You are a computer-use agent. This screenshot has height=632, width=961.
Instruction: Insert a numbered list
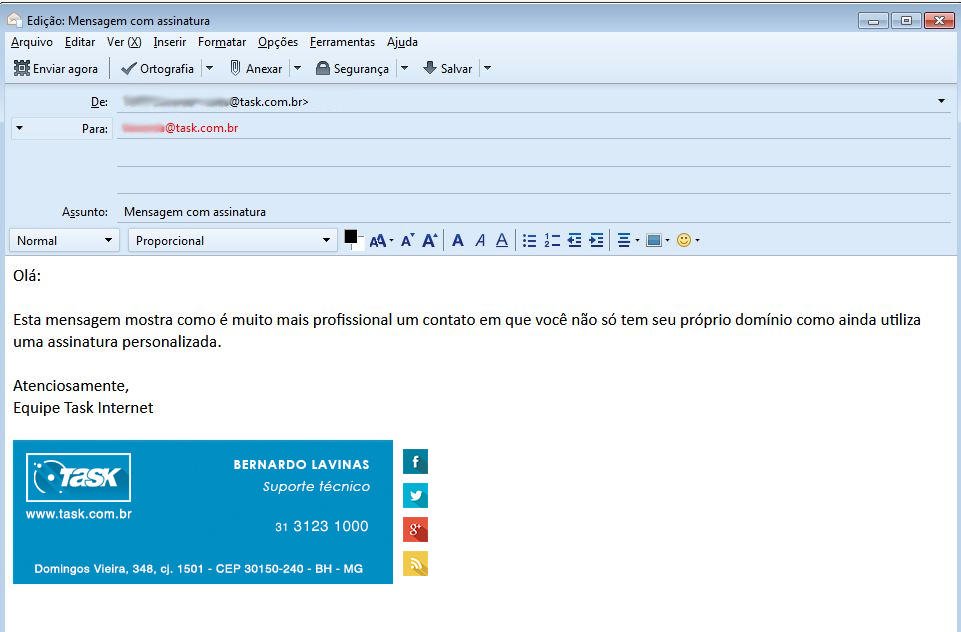coord(552,240)
